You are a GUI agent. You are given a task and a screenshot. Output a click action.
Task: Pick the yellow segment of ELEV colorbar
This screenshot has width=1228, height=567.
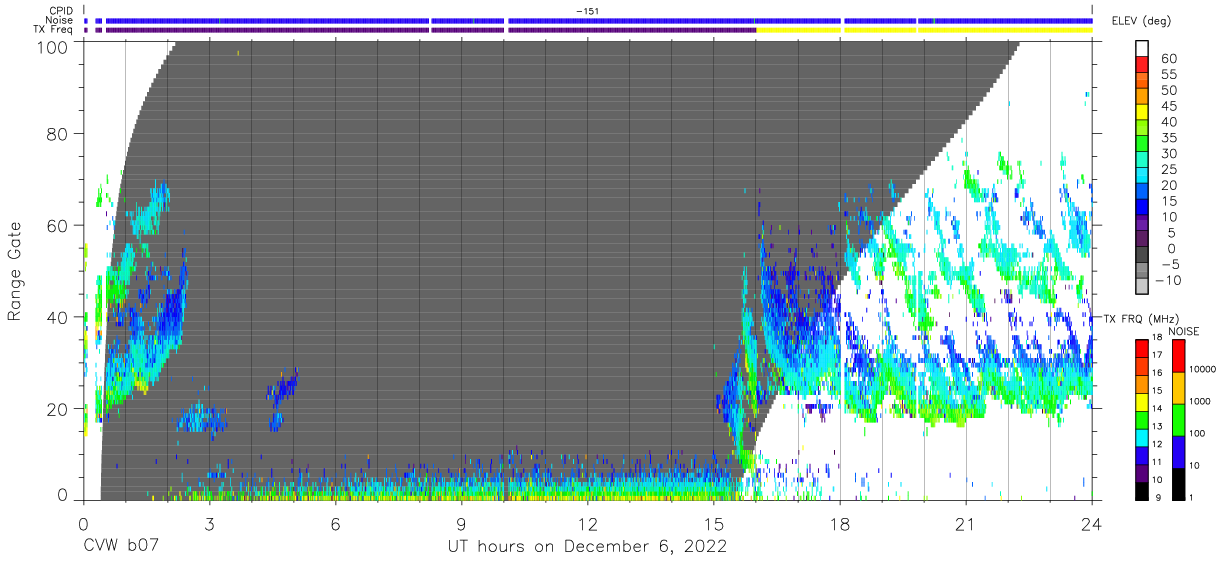tap(1144, 112)
